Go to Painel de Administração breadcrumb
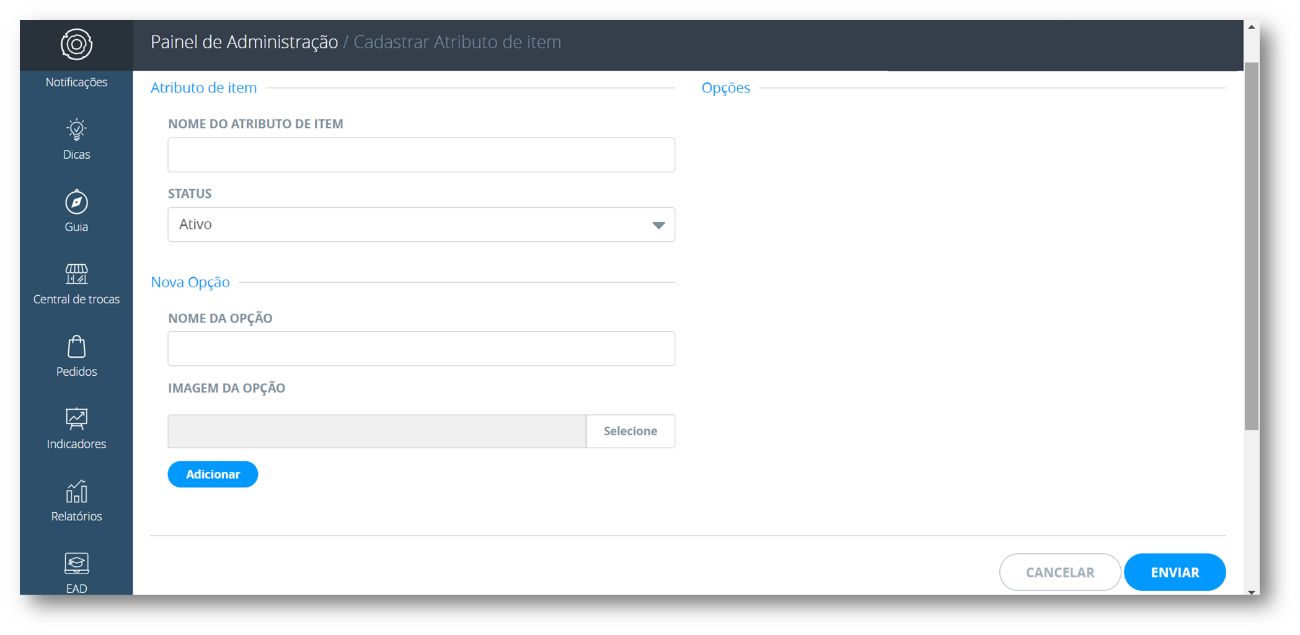The image size is (1300, 635). coord(244,42)
